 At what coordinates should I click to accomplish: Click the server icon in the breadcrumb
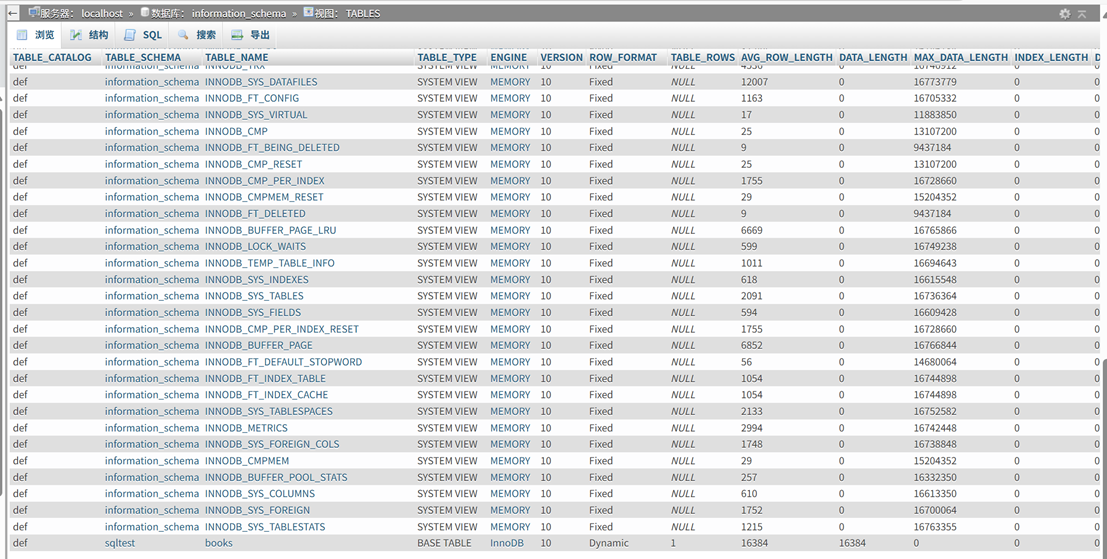click(x=34, y=13)
